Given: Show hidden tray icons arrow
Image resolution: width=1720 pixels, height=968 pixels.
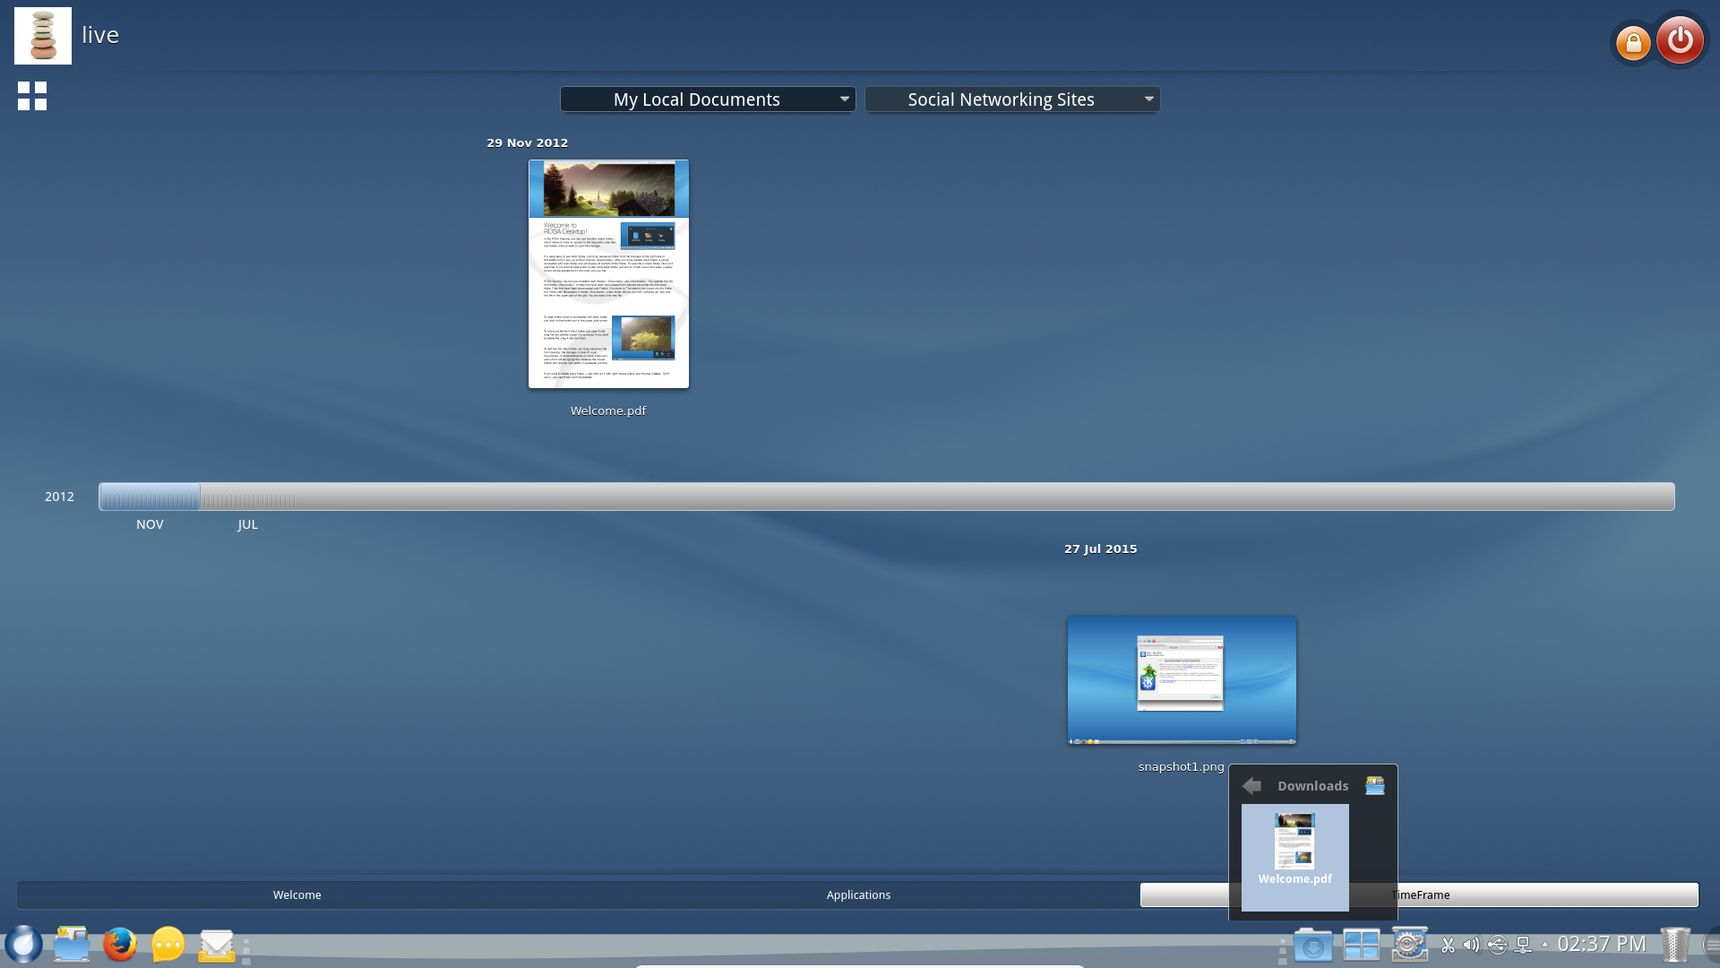Looking at the screenshot, I should (x=1545, y=944).
